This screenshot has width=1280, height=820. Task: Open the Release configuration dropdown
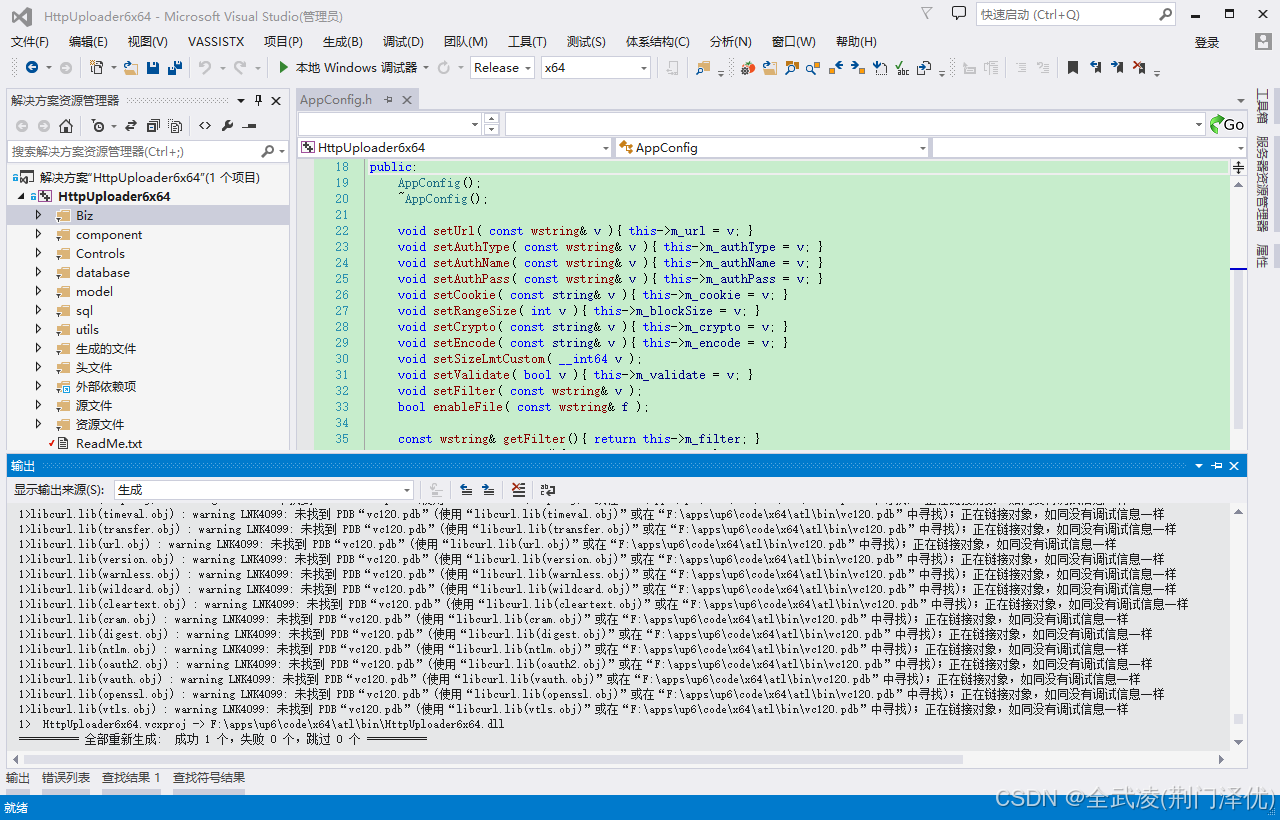(503, 68)
